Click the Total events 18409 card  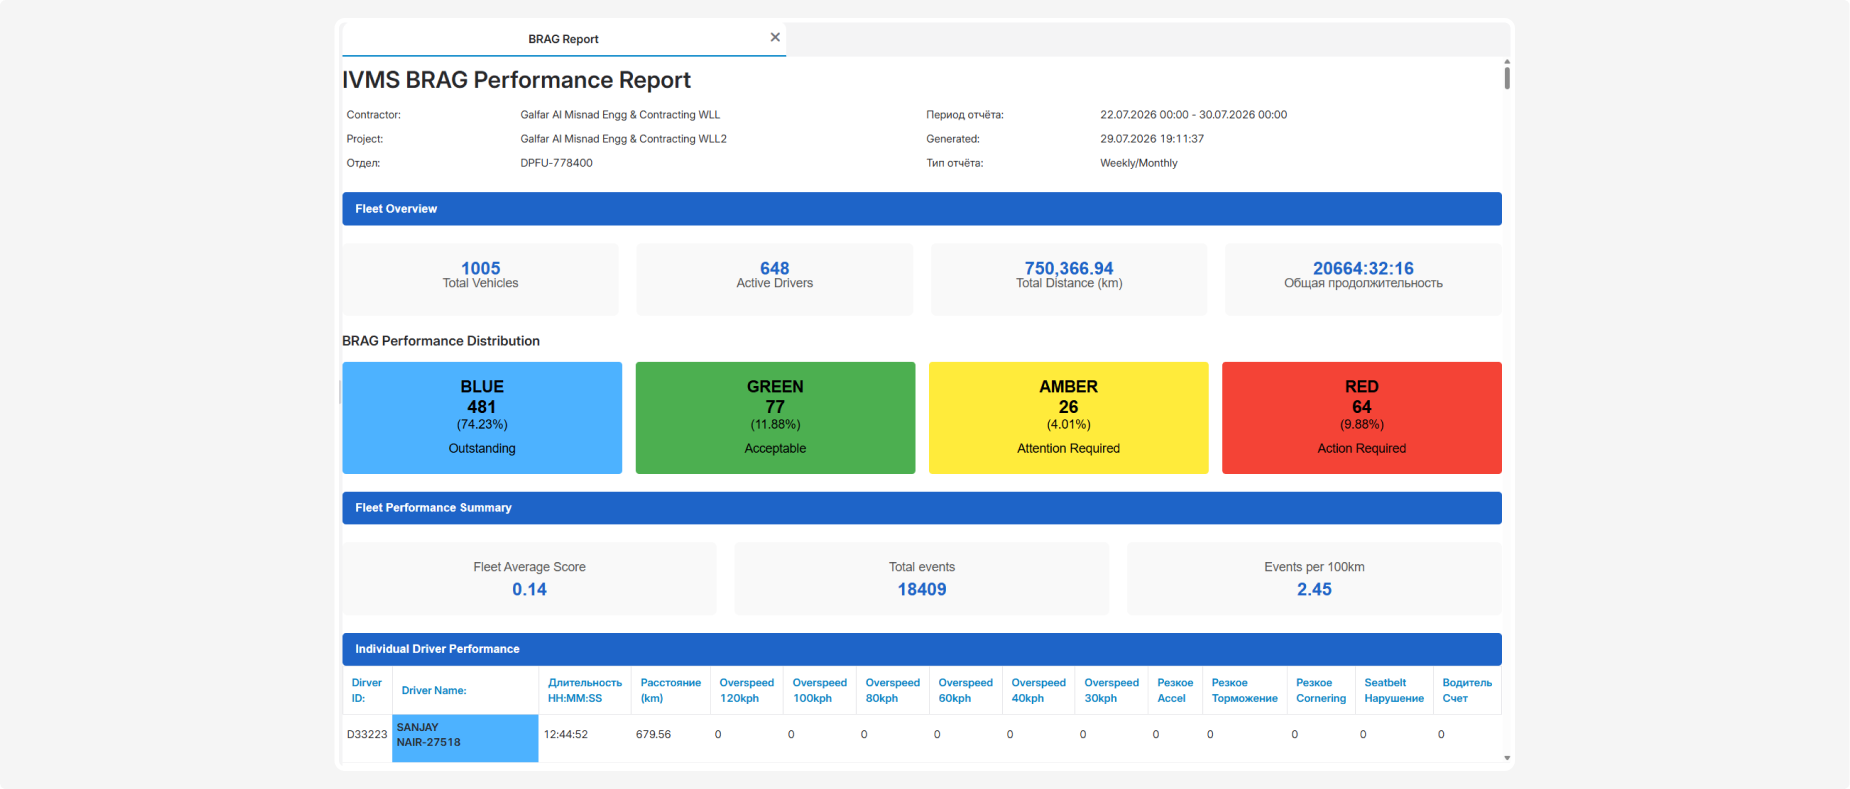tap(922, 578)
